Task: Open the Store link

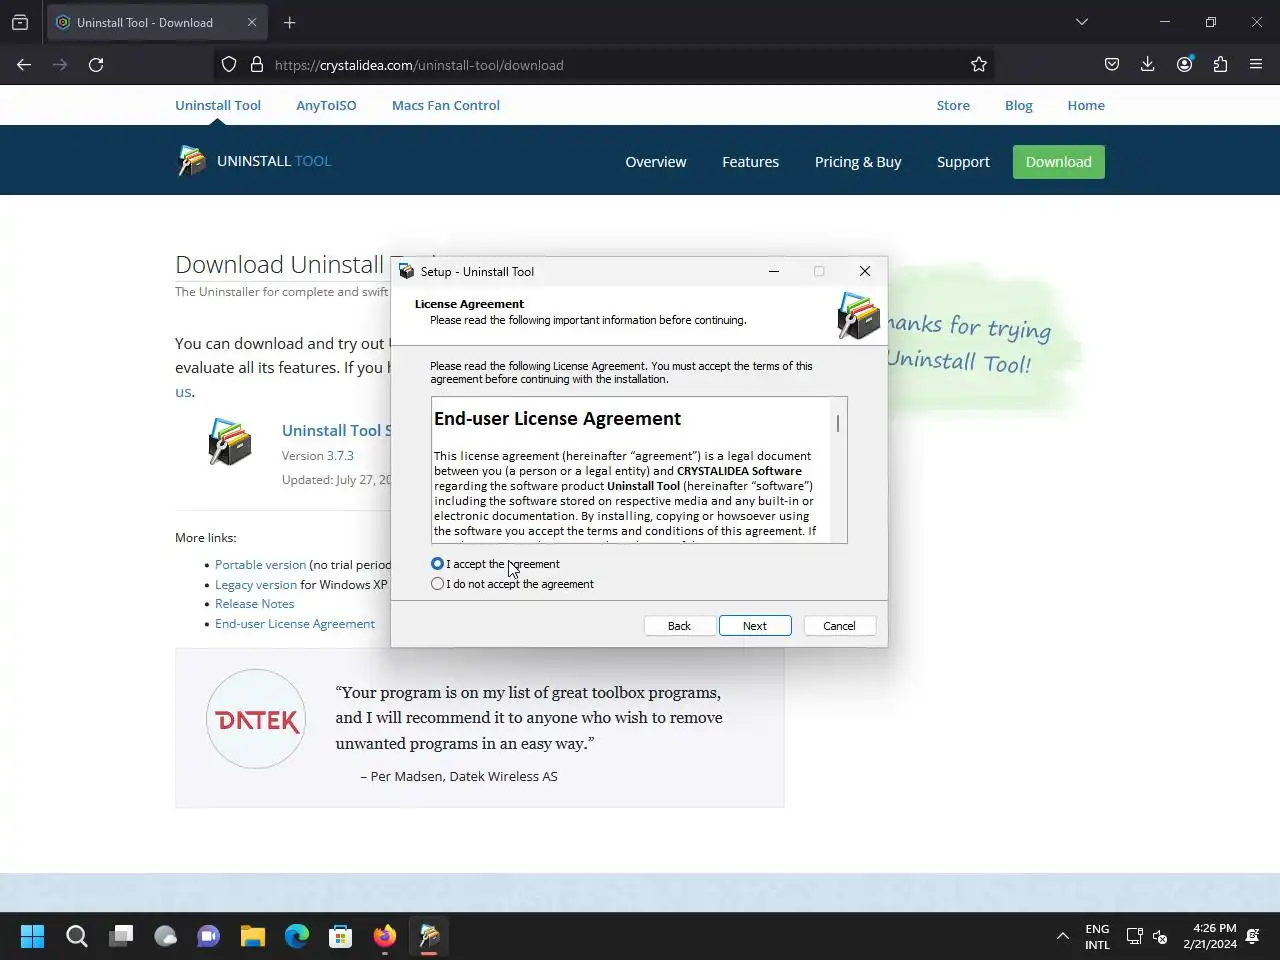Action: (953, 105)
